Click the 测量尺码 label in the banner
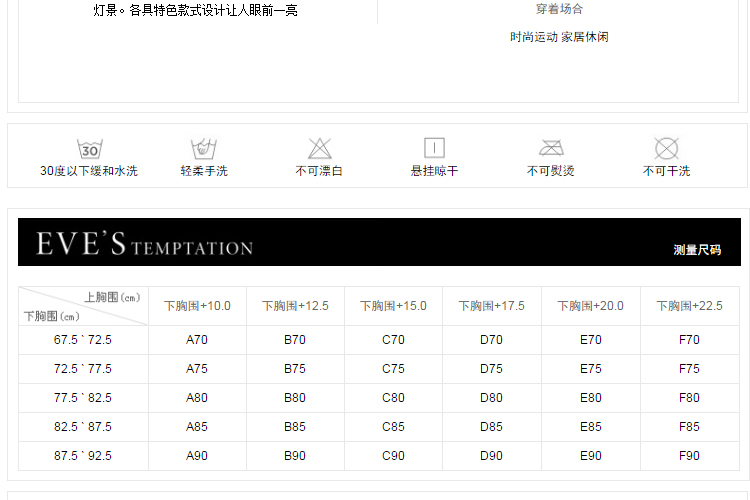The width and height of the screenshot is (750, 500). tap(696, 250)
